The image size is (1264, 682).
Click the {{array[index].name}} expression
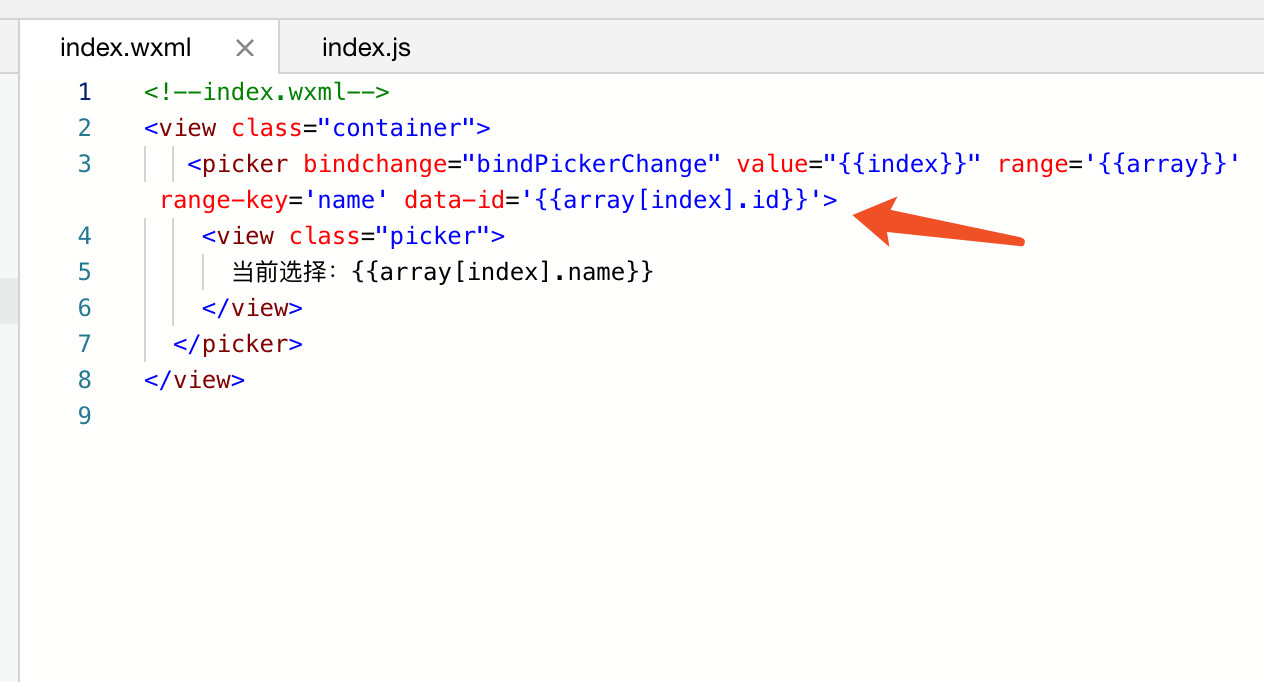[x=503, y=272]
